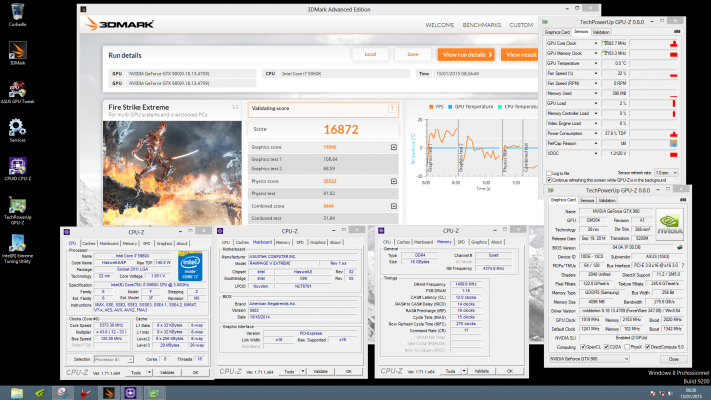Launch the 3DMark desktop shortcut

(17, 53)
